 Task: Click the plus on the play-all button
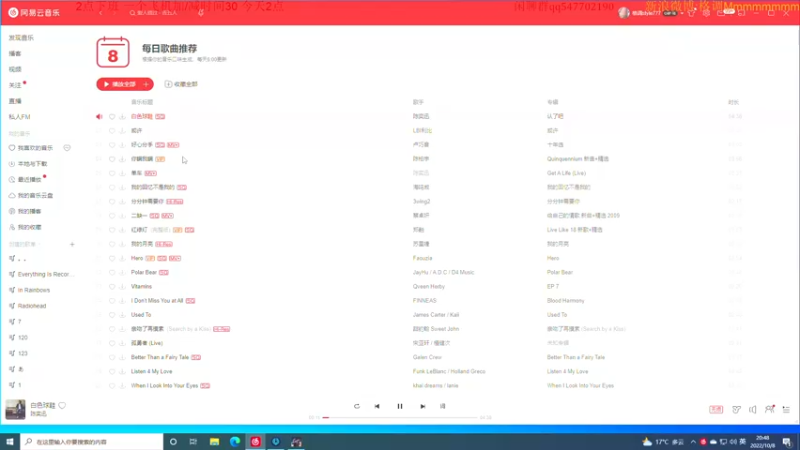146,84
